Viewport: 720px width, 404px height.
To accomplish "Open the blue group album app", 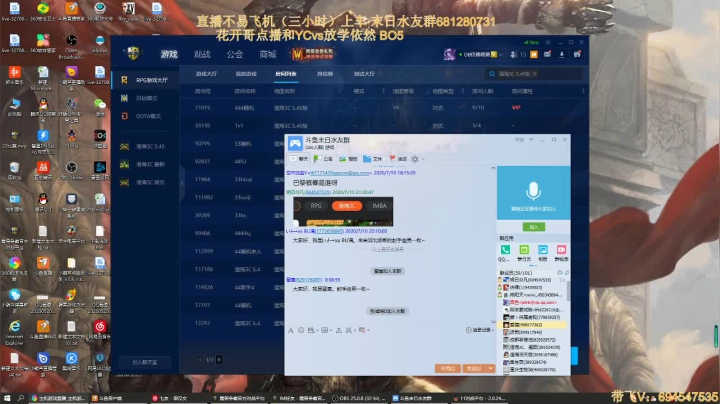I will [x=542, y=252].
